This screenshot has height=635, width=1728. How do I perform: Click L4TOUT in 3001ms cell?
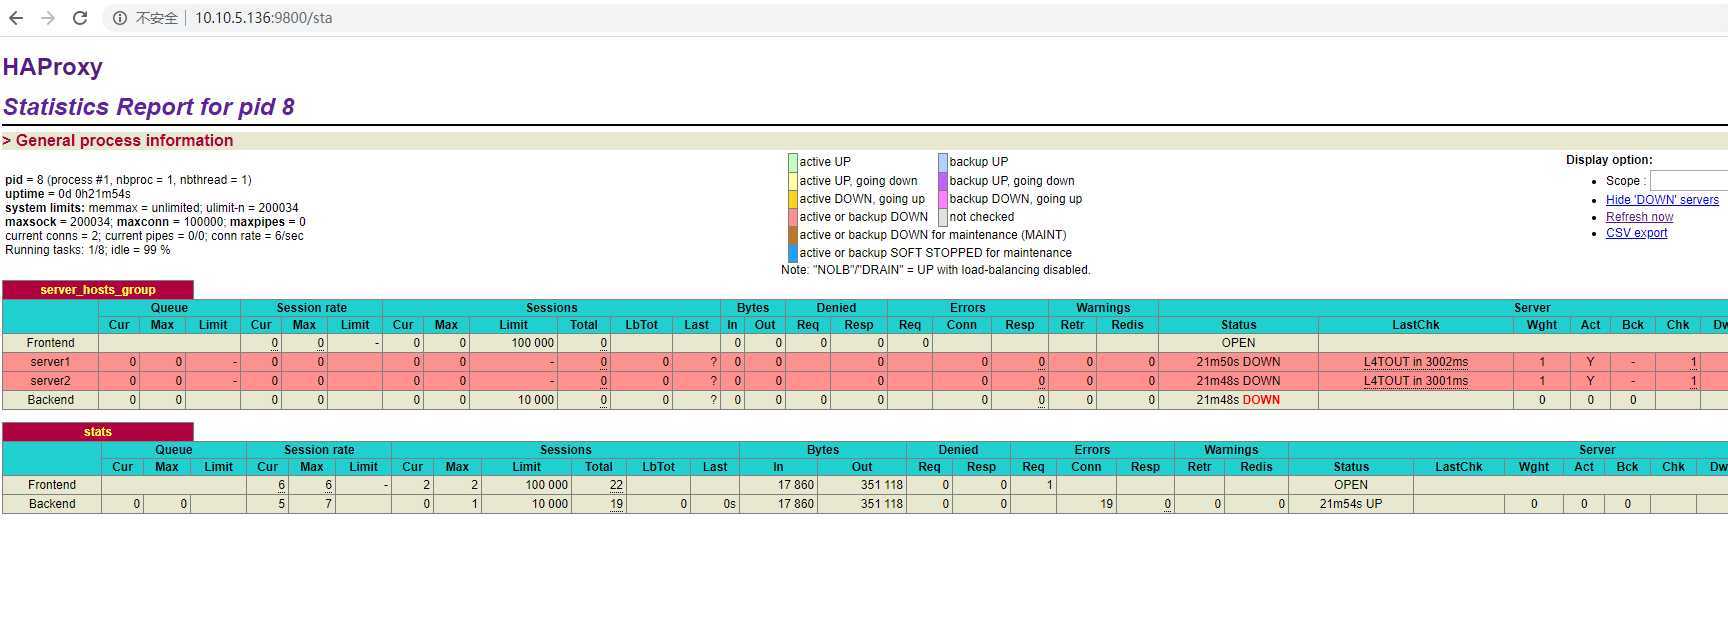coord(1416,381)
